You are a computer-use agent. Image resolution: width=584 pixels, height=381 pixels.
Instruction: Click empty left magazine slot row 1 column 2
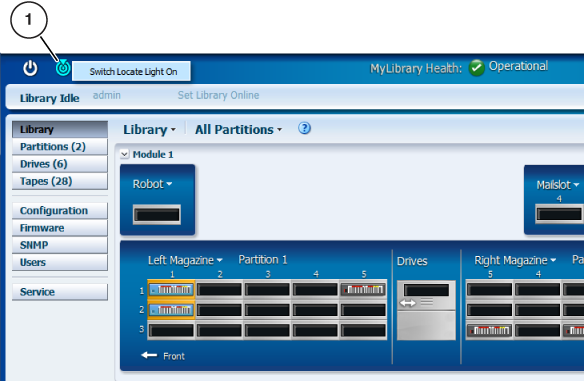219,290
